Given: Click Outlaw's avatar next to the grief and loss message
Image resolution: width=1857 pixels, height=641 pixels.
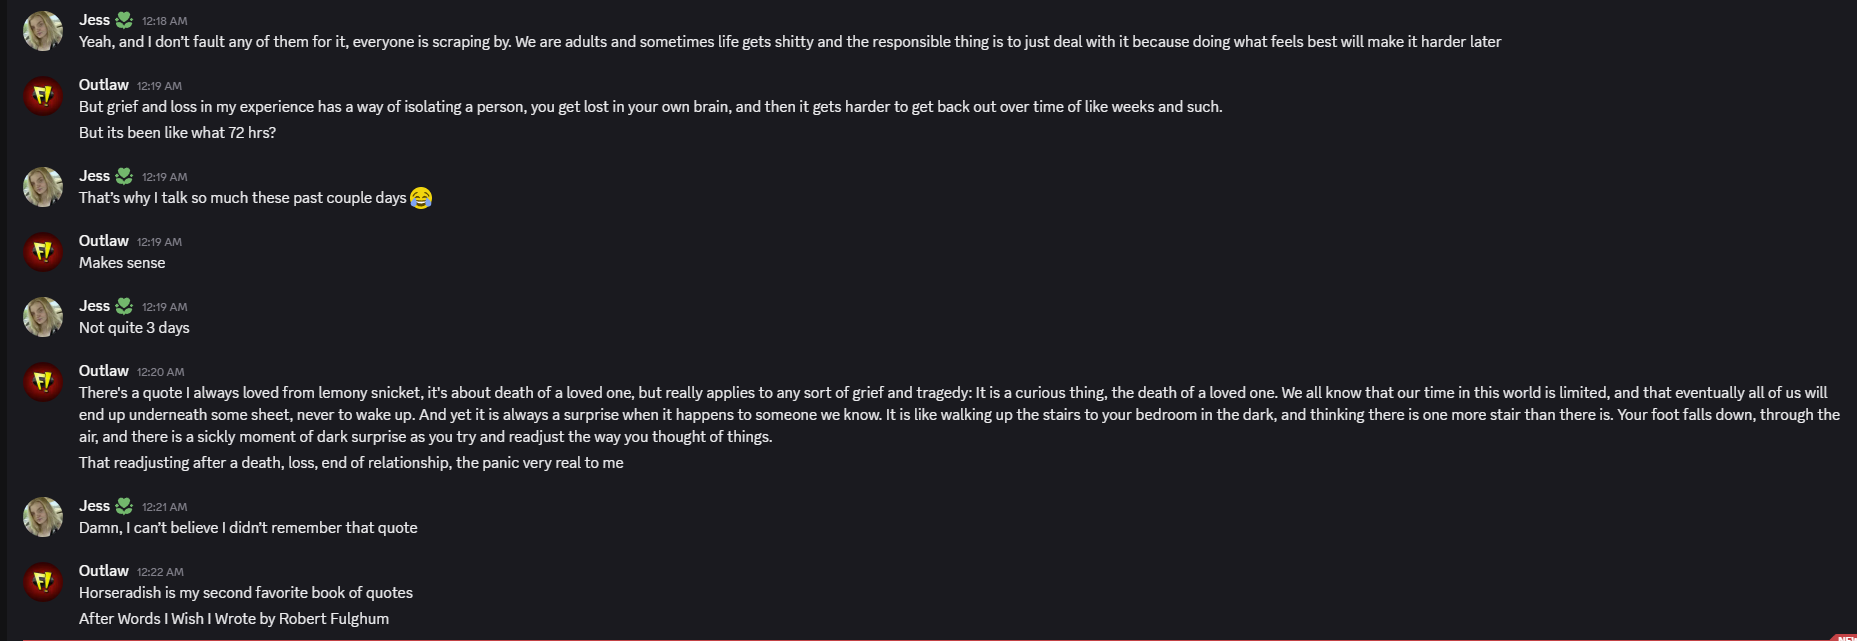Looking at the screenshot, I should pos(43,96).
